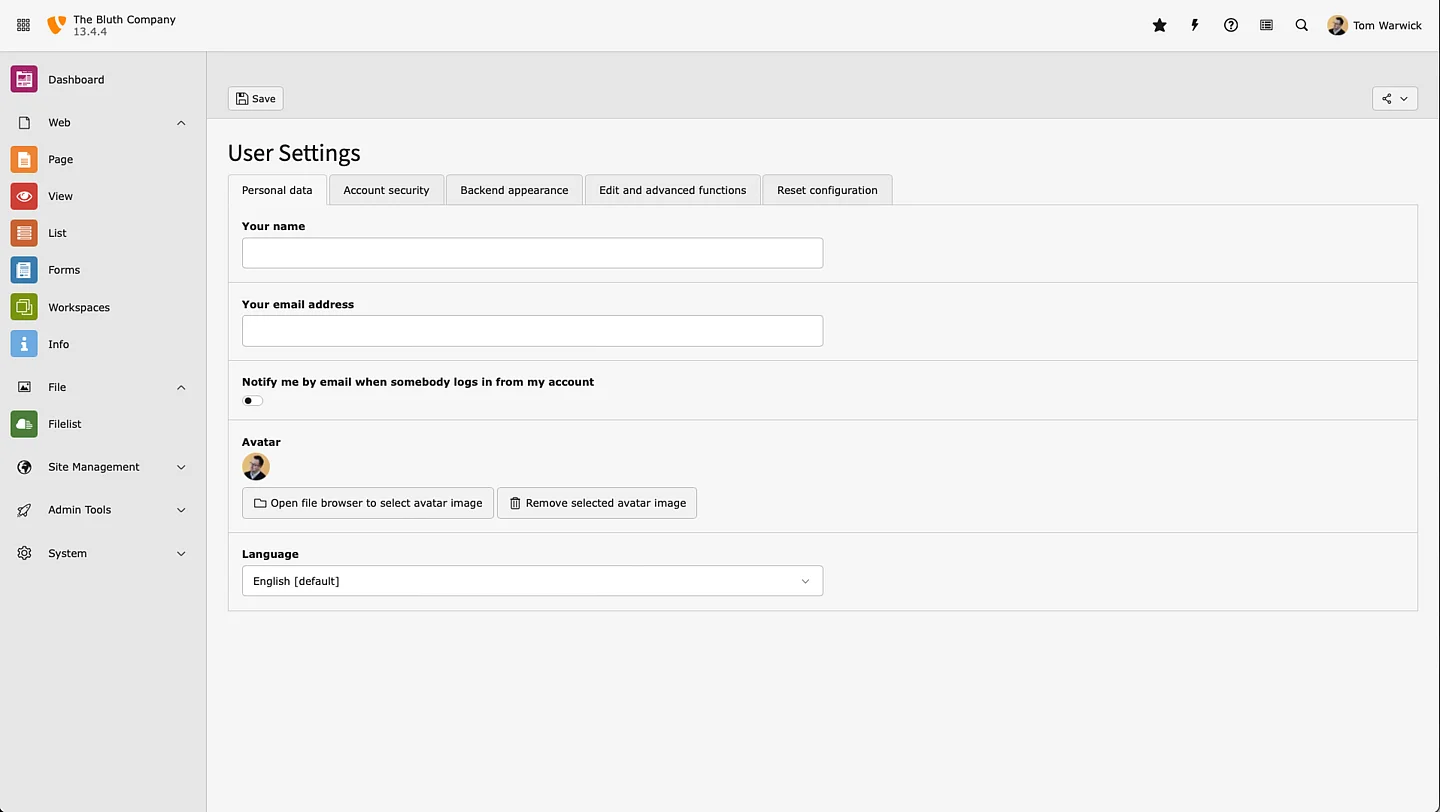Toggle email notification on login switch
This screenshot has width=1440, height=812.
coord(253,401)
